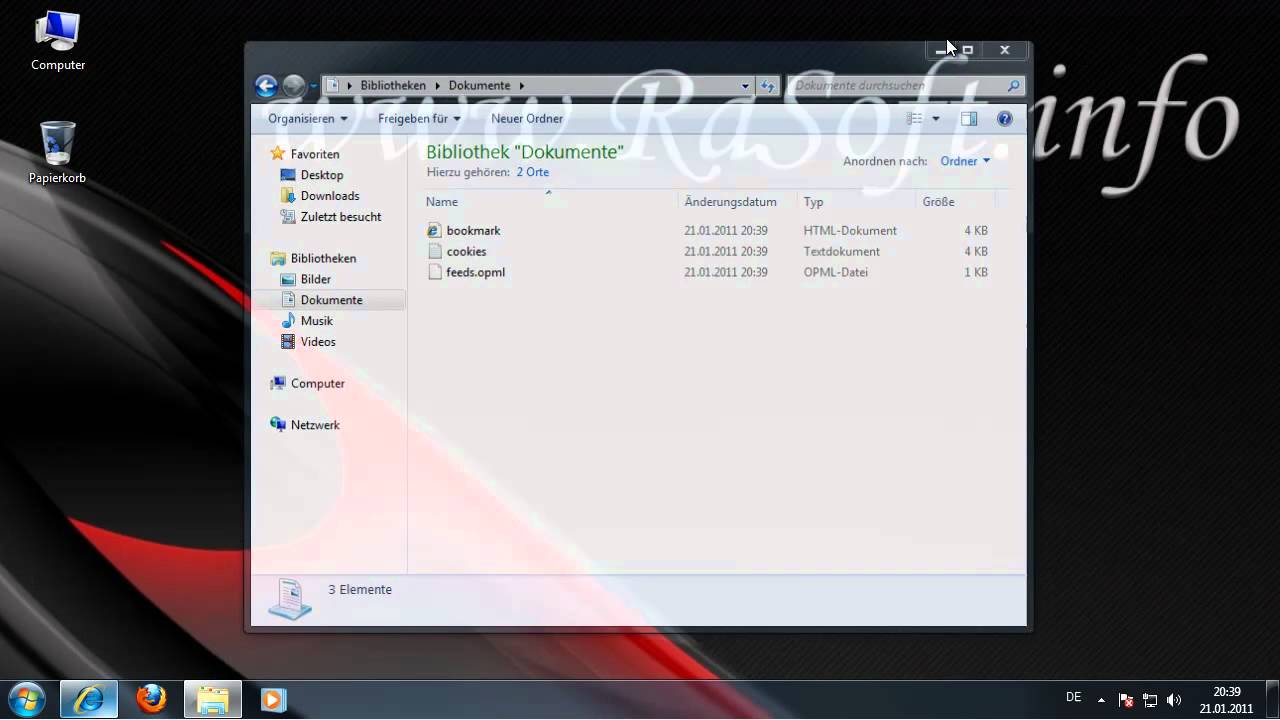Open the Organisieren menu

[308, 118]
